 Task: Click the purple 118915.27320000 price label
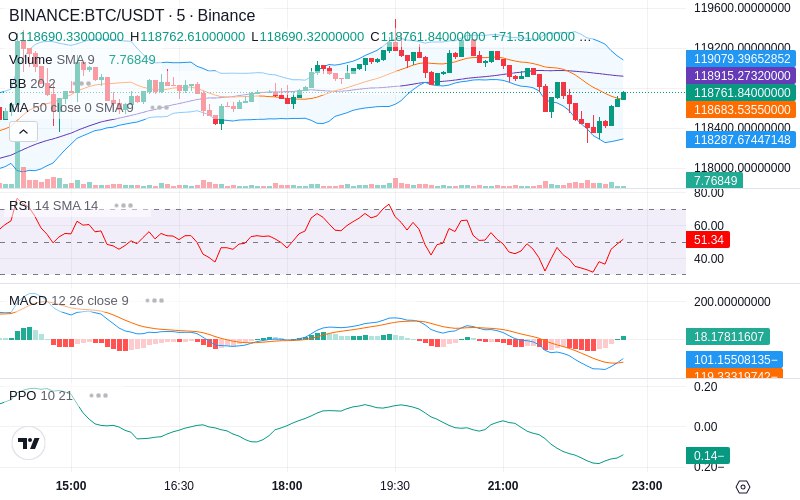(x=741, y=76)
